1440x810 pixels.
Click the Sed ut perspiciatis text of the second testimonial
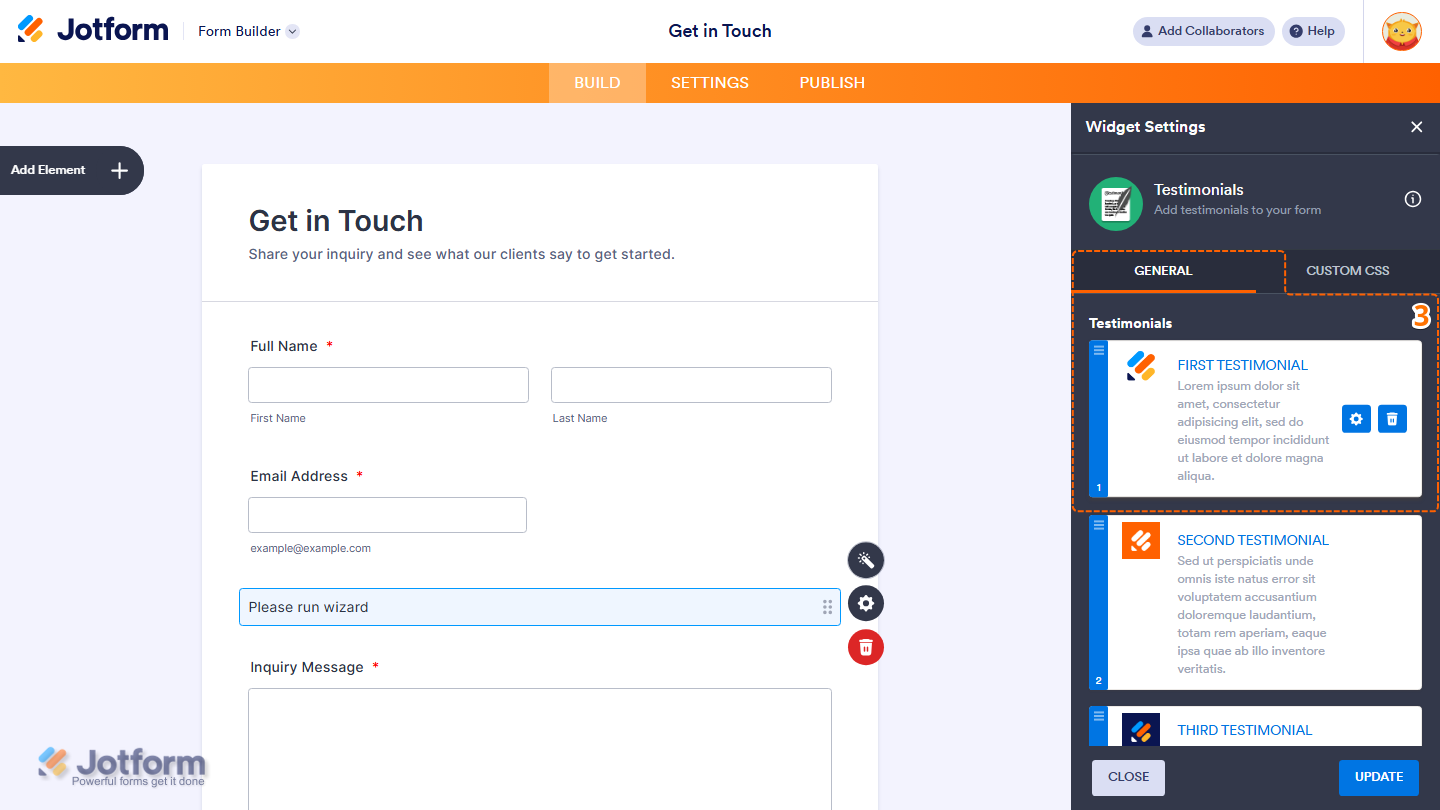click(1252, 615)
